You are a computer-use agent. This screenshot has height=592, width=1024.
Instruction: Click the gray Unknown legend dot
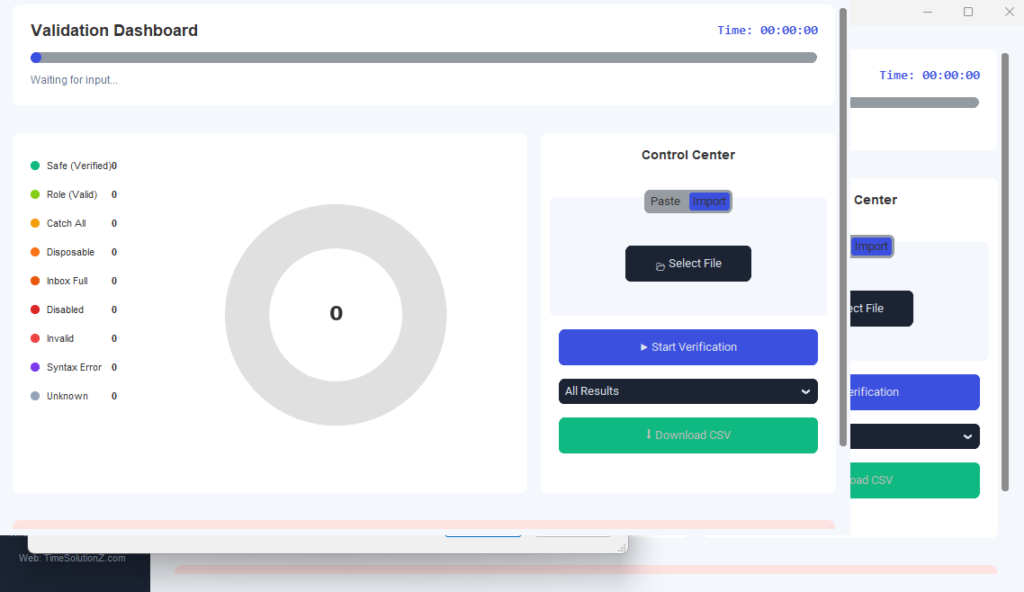35,396
